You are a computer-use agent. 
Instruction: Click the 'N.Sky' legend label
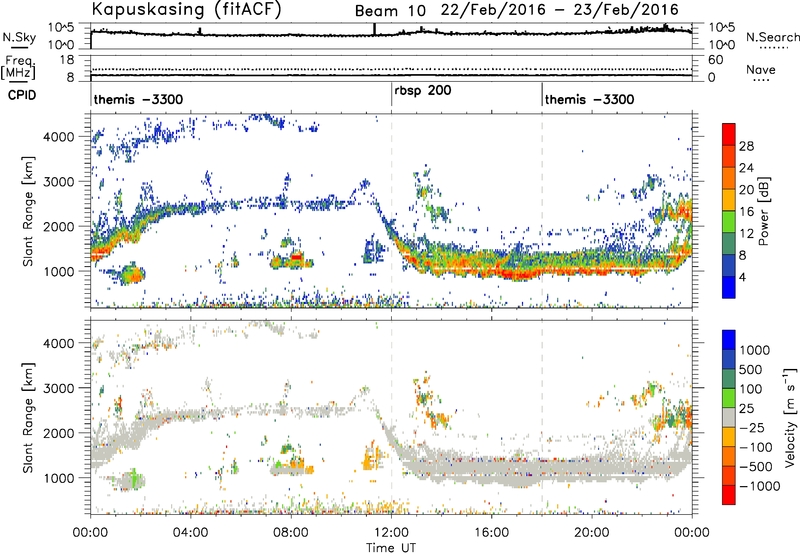click(x=19, y=37)
